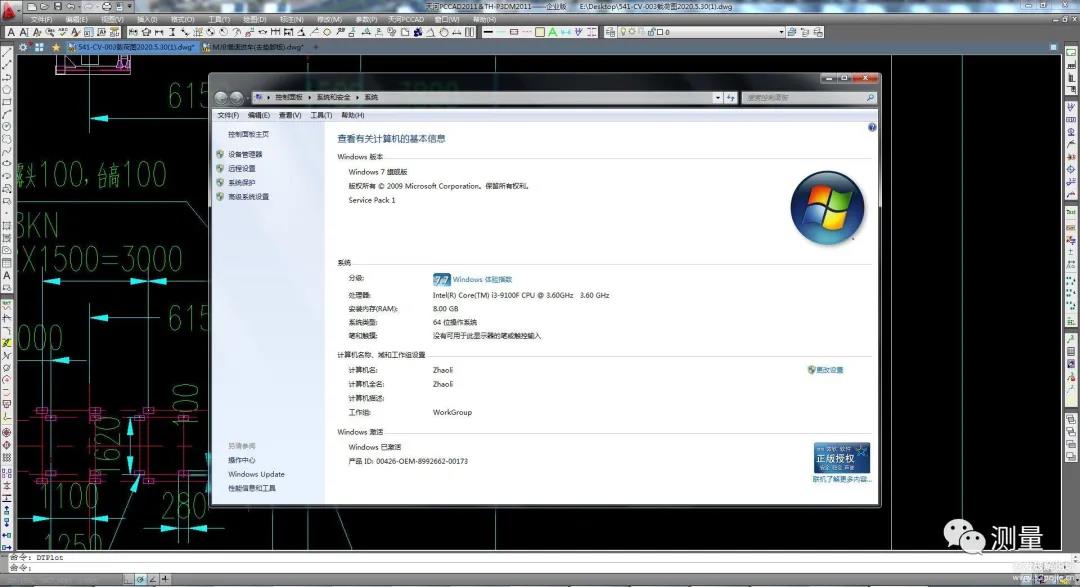Click the 正版授权 genuine software badge
The height and width of the screenshot is (587, 1080).
click(x=842, y=457)
